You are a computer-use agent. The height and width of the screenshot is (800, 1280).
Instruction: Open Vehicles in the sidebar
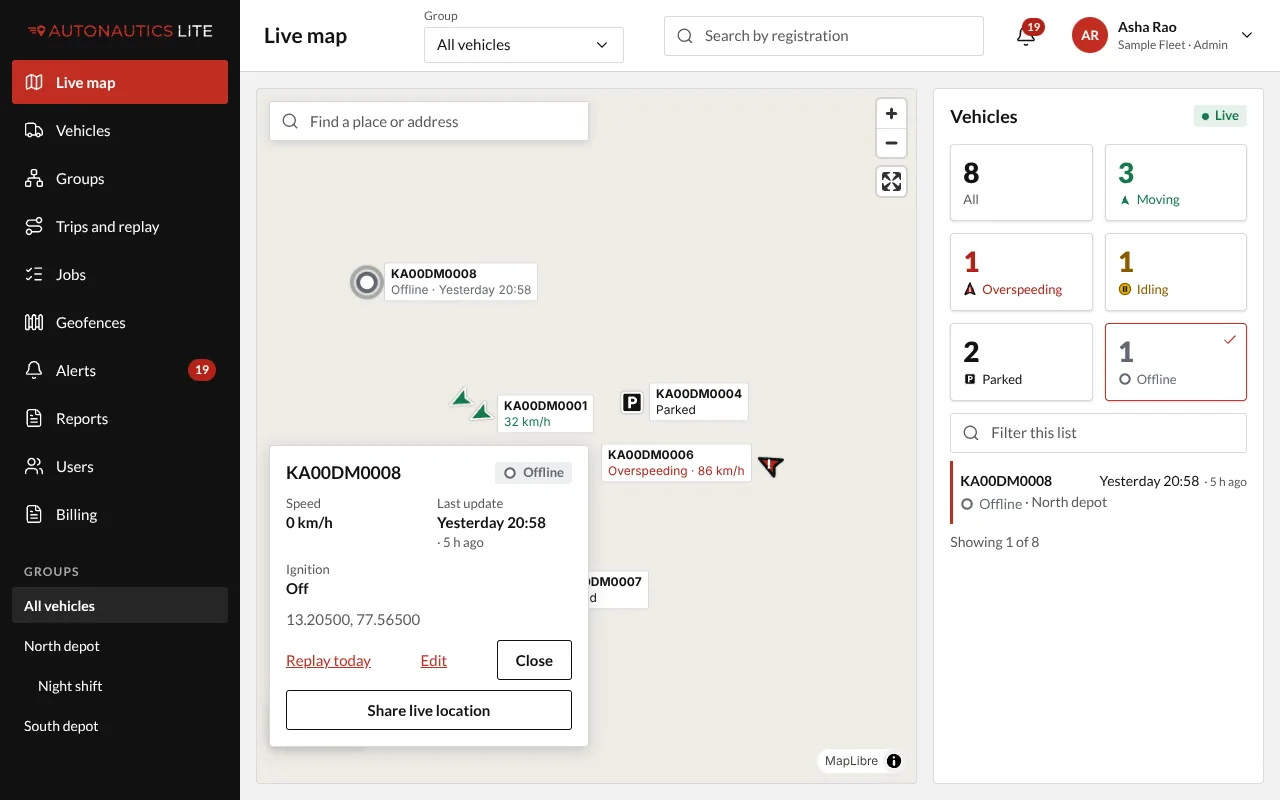(x=120, y=131)
